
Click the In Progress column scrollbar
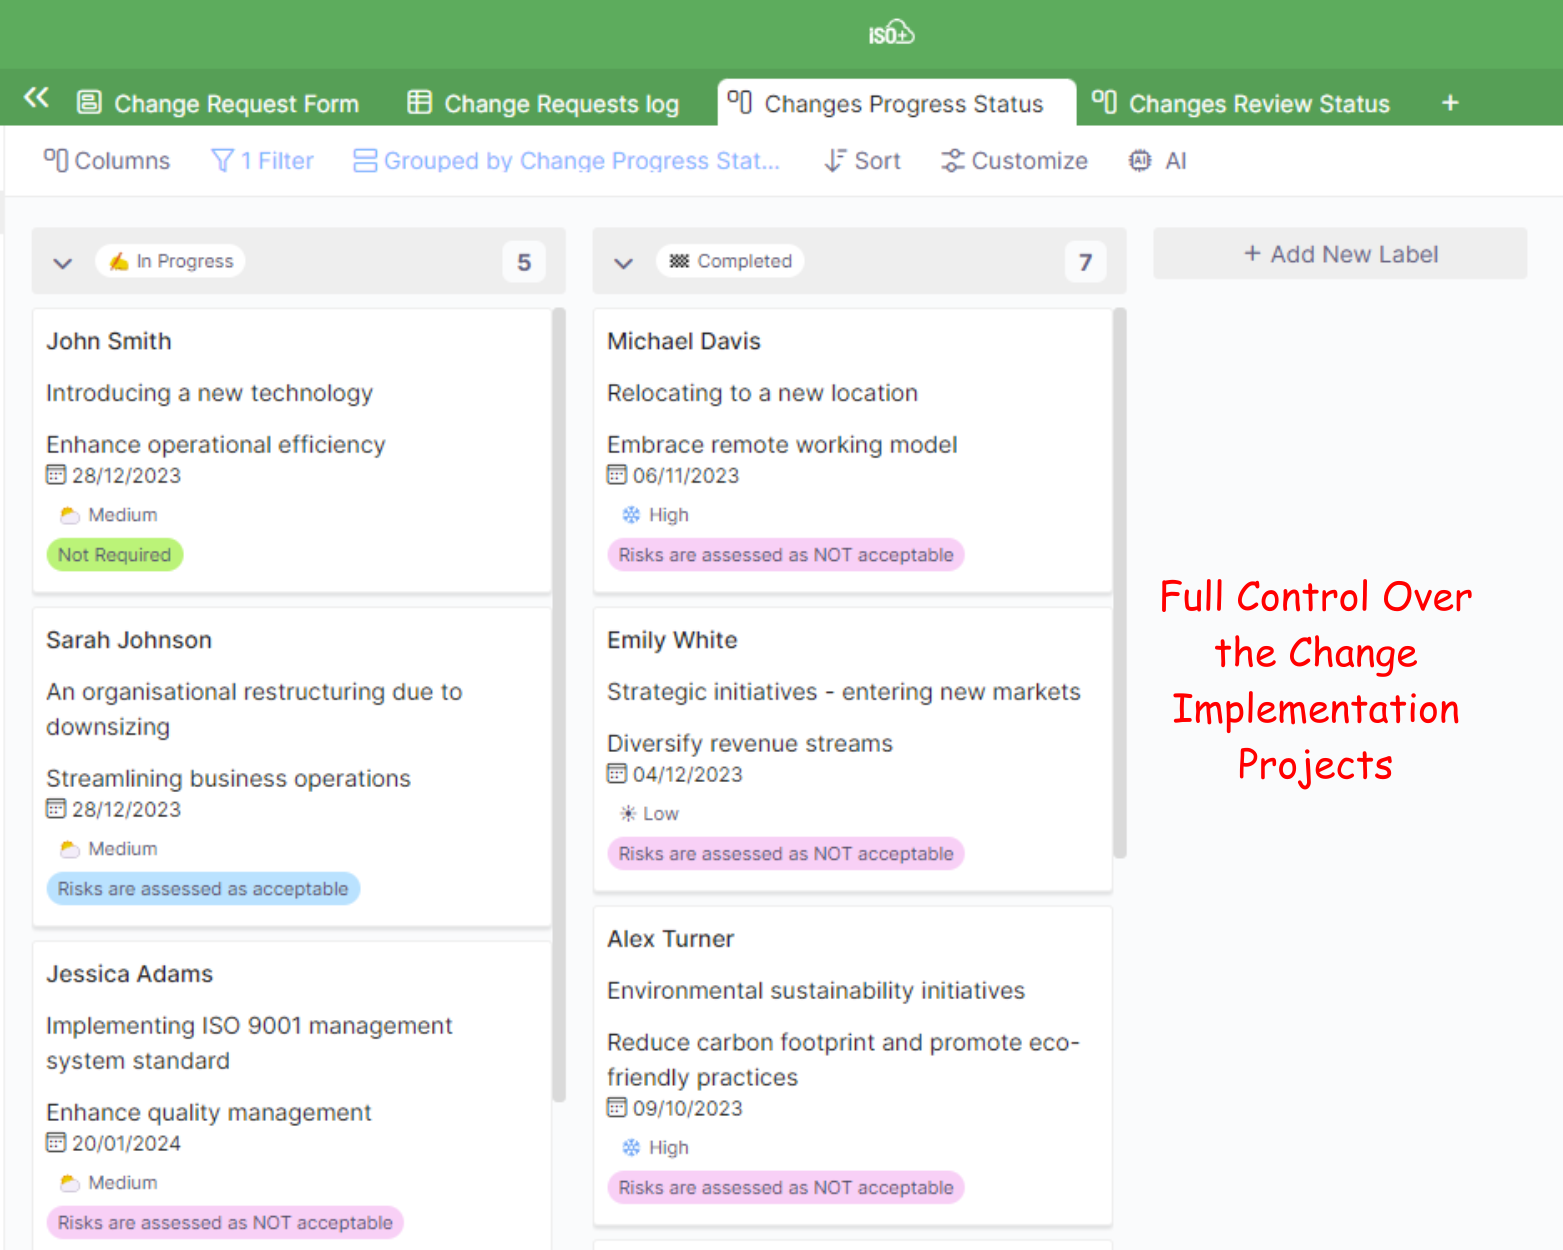pyautogui.click(x=559, y=700)
